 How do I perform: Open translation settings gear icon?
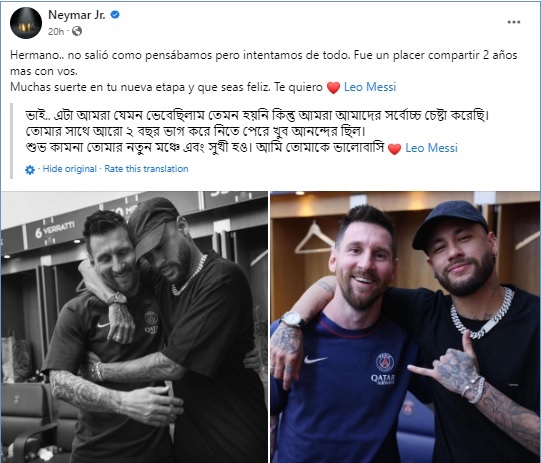30,169
